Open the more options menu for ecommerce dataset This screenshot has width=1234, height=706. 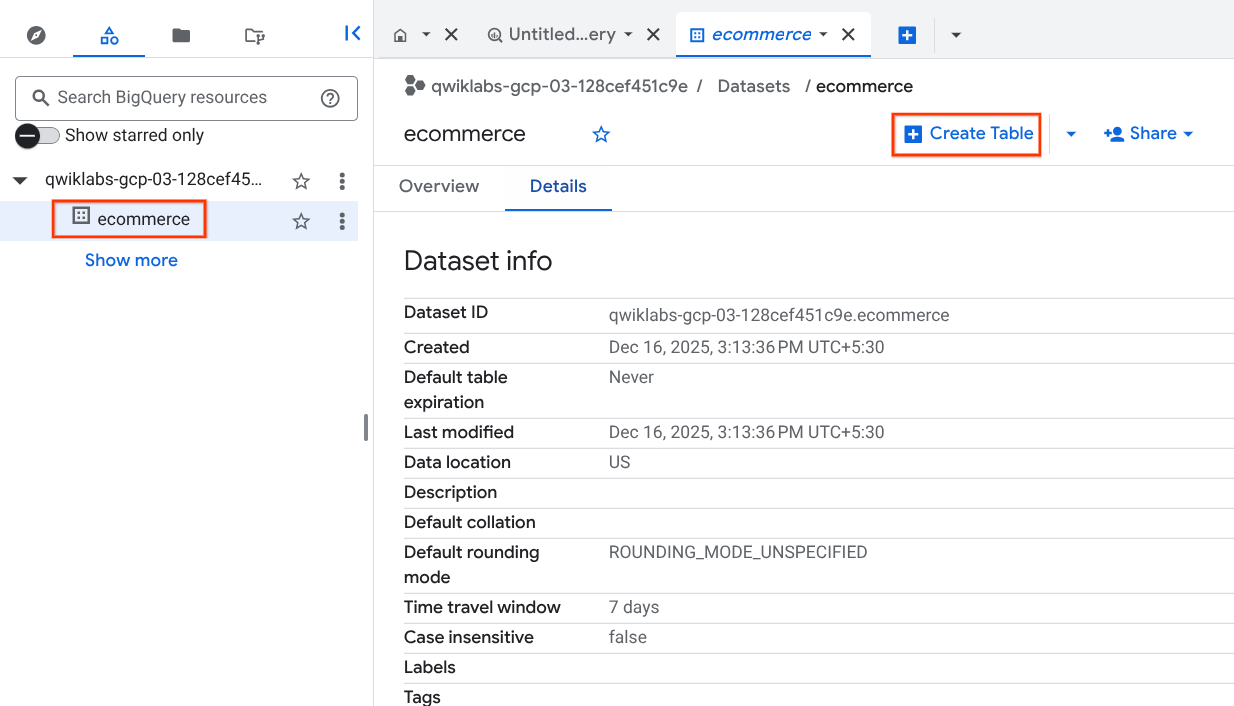(342, 221)
